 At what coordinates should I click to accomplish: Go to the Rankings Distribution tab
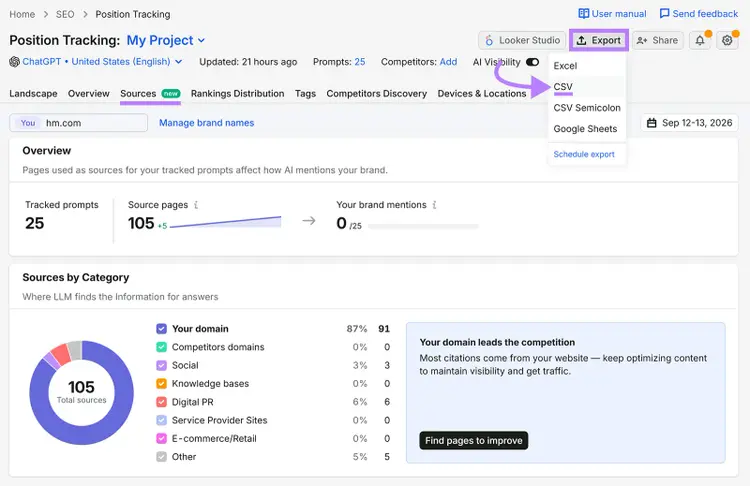click(238, 94)
